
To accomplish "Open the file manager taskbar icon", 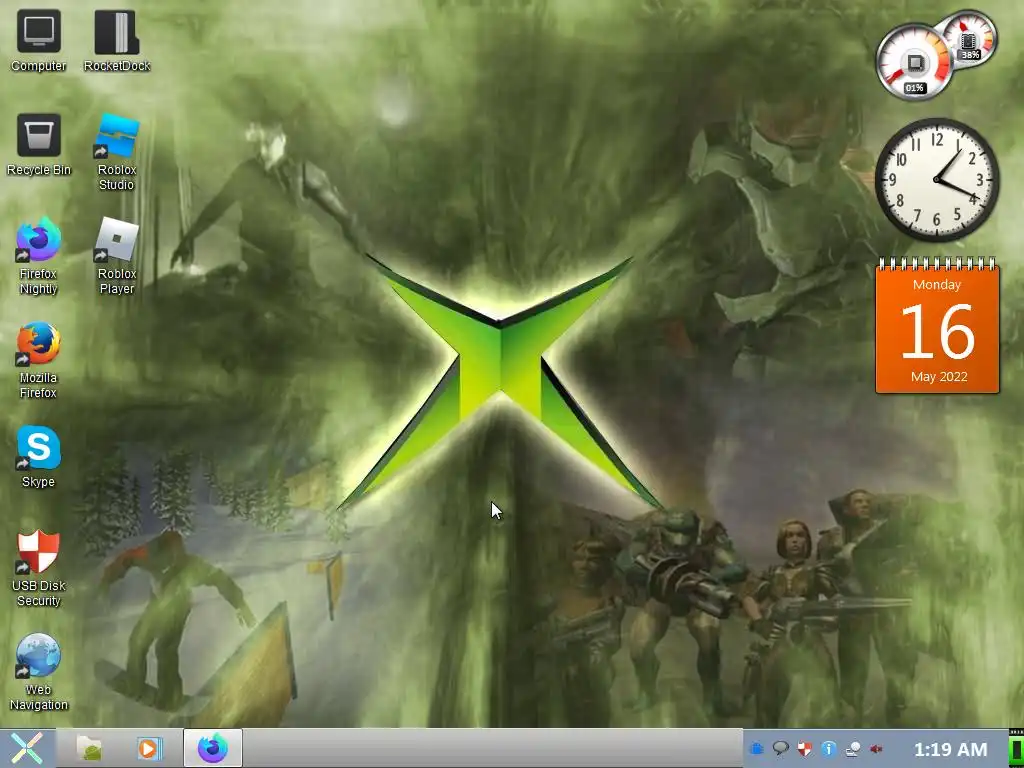I will pyautogui.click(x=89, y=748).
